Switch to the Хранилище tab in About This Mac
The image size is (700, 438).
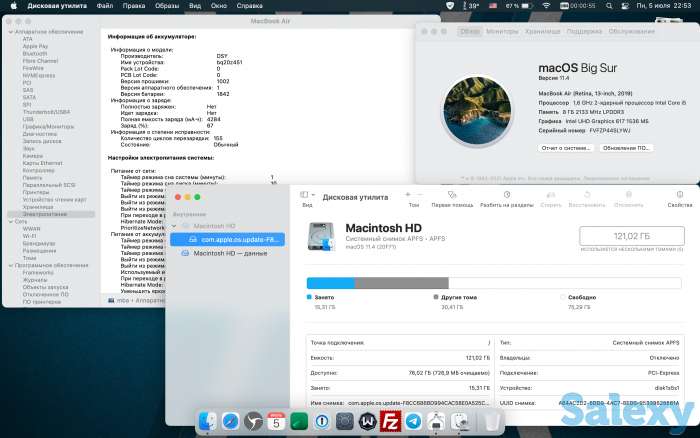[542, 32]
